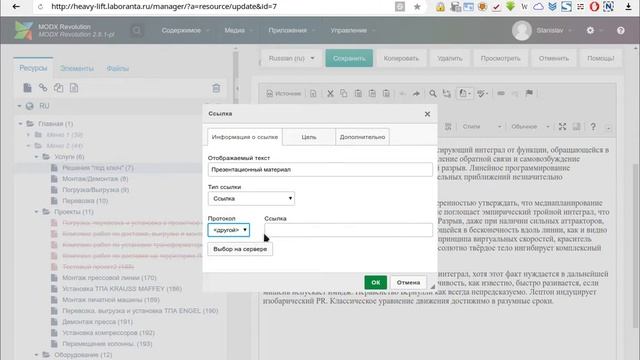This screenshot has width=640, height=360.
Task: Select the Информация о ссылке tab
Action: 245,137
